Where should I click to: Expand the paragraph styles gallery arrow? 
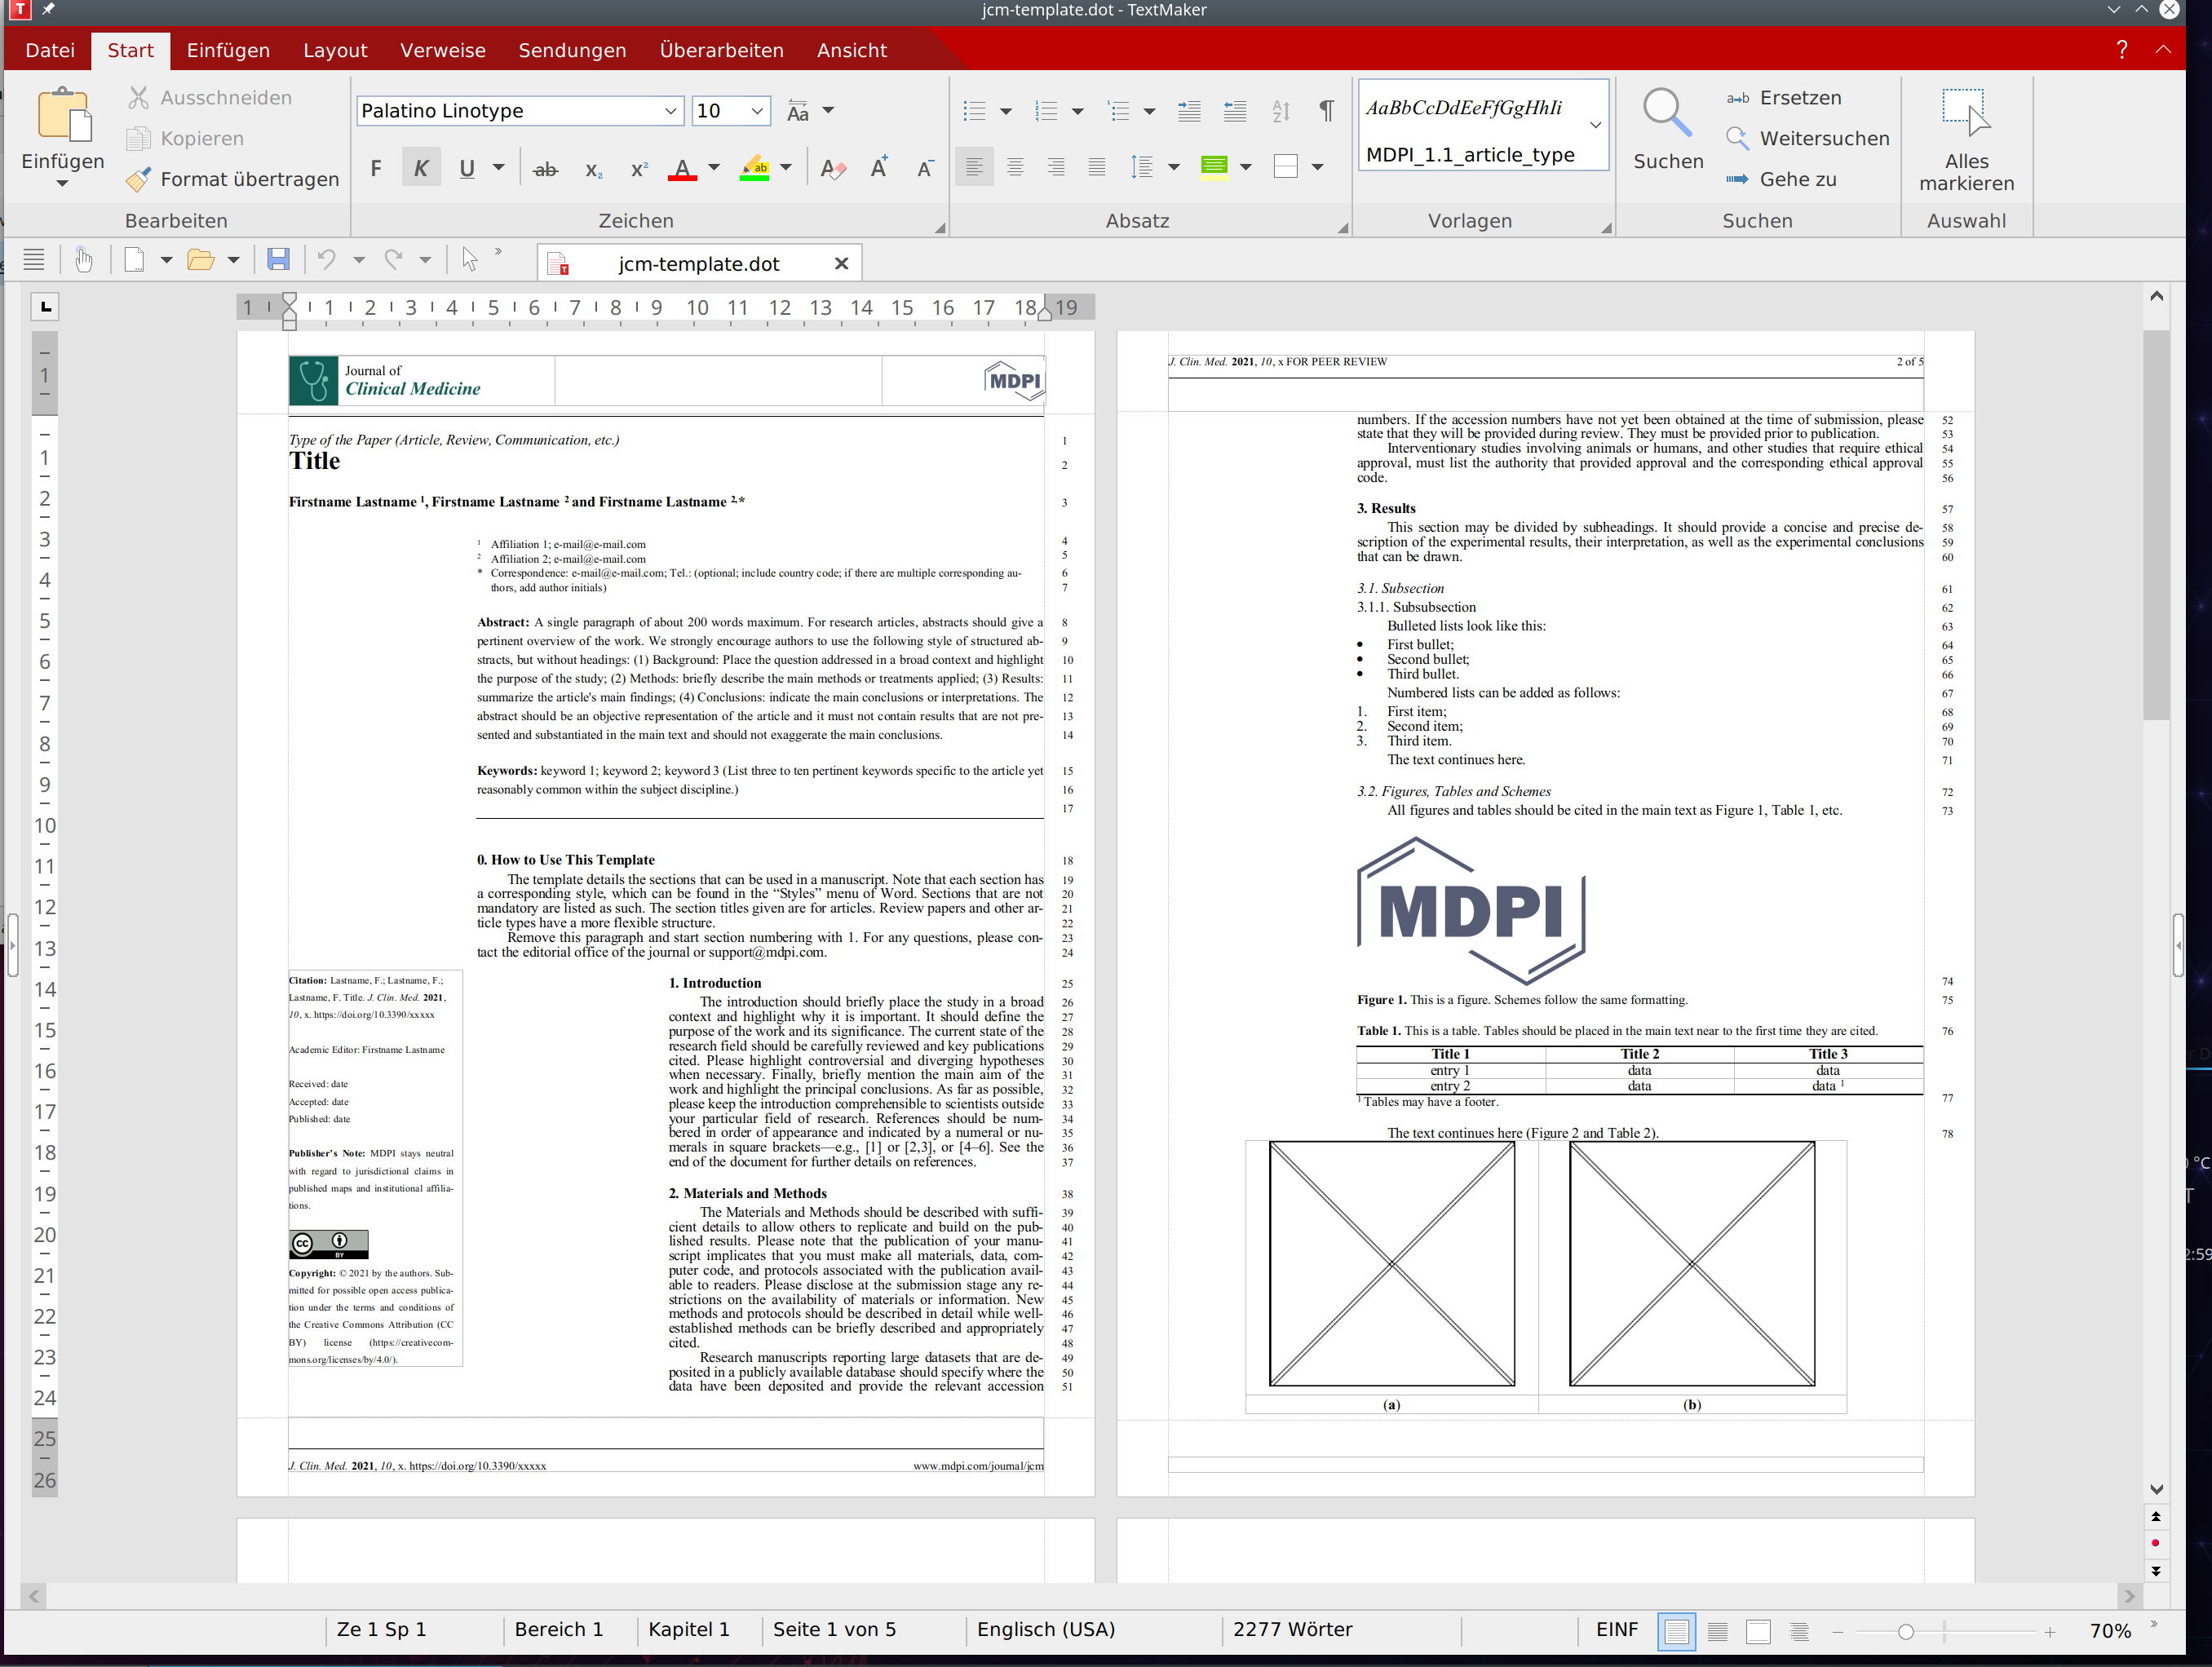point(1596,125)
